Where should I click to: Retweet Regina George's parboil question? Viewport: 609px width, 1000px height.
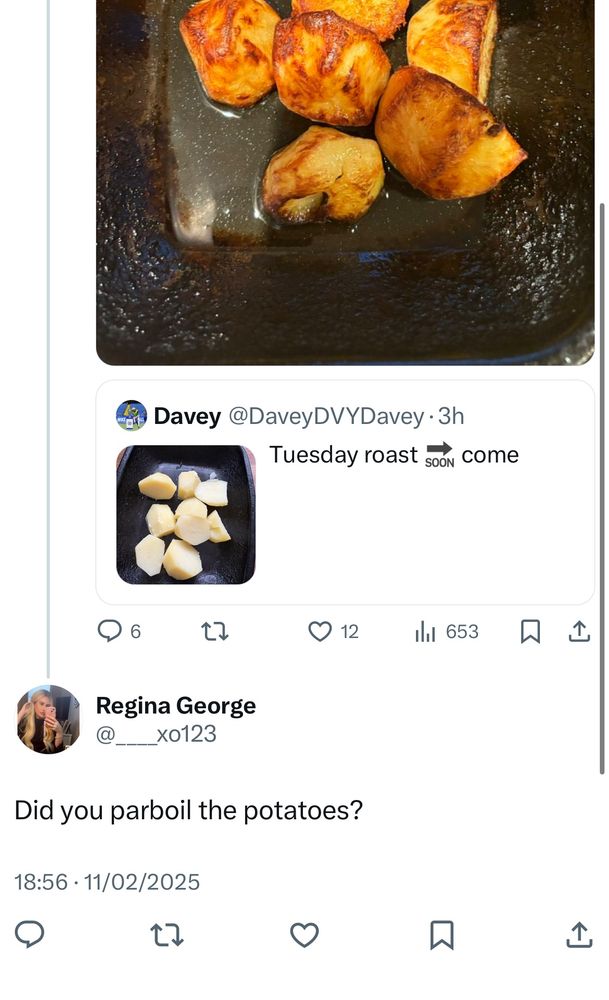166,934
